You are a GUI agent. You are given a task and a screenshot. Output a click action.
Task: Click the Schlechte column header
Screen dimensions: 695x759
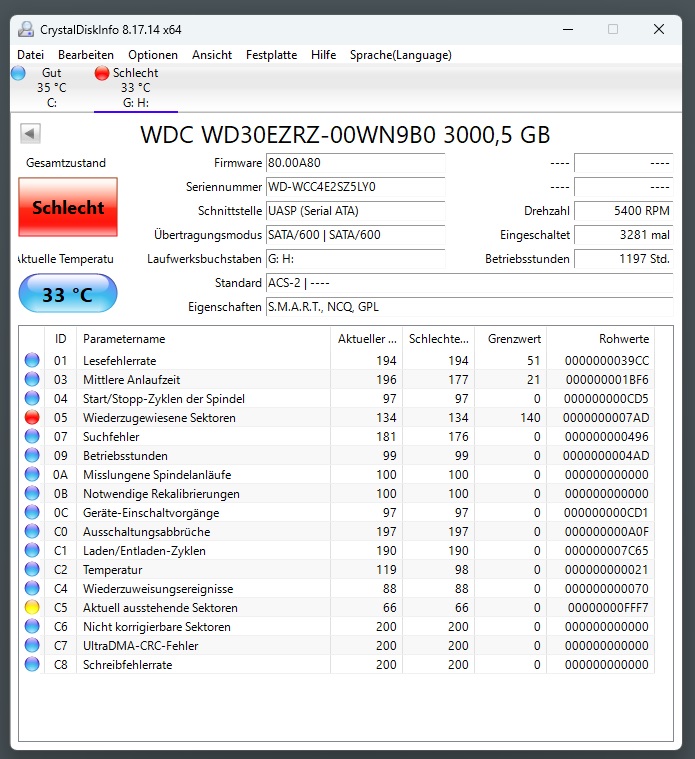pos(439,339)
